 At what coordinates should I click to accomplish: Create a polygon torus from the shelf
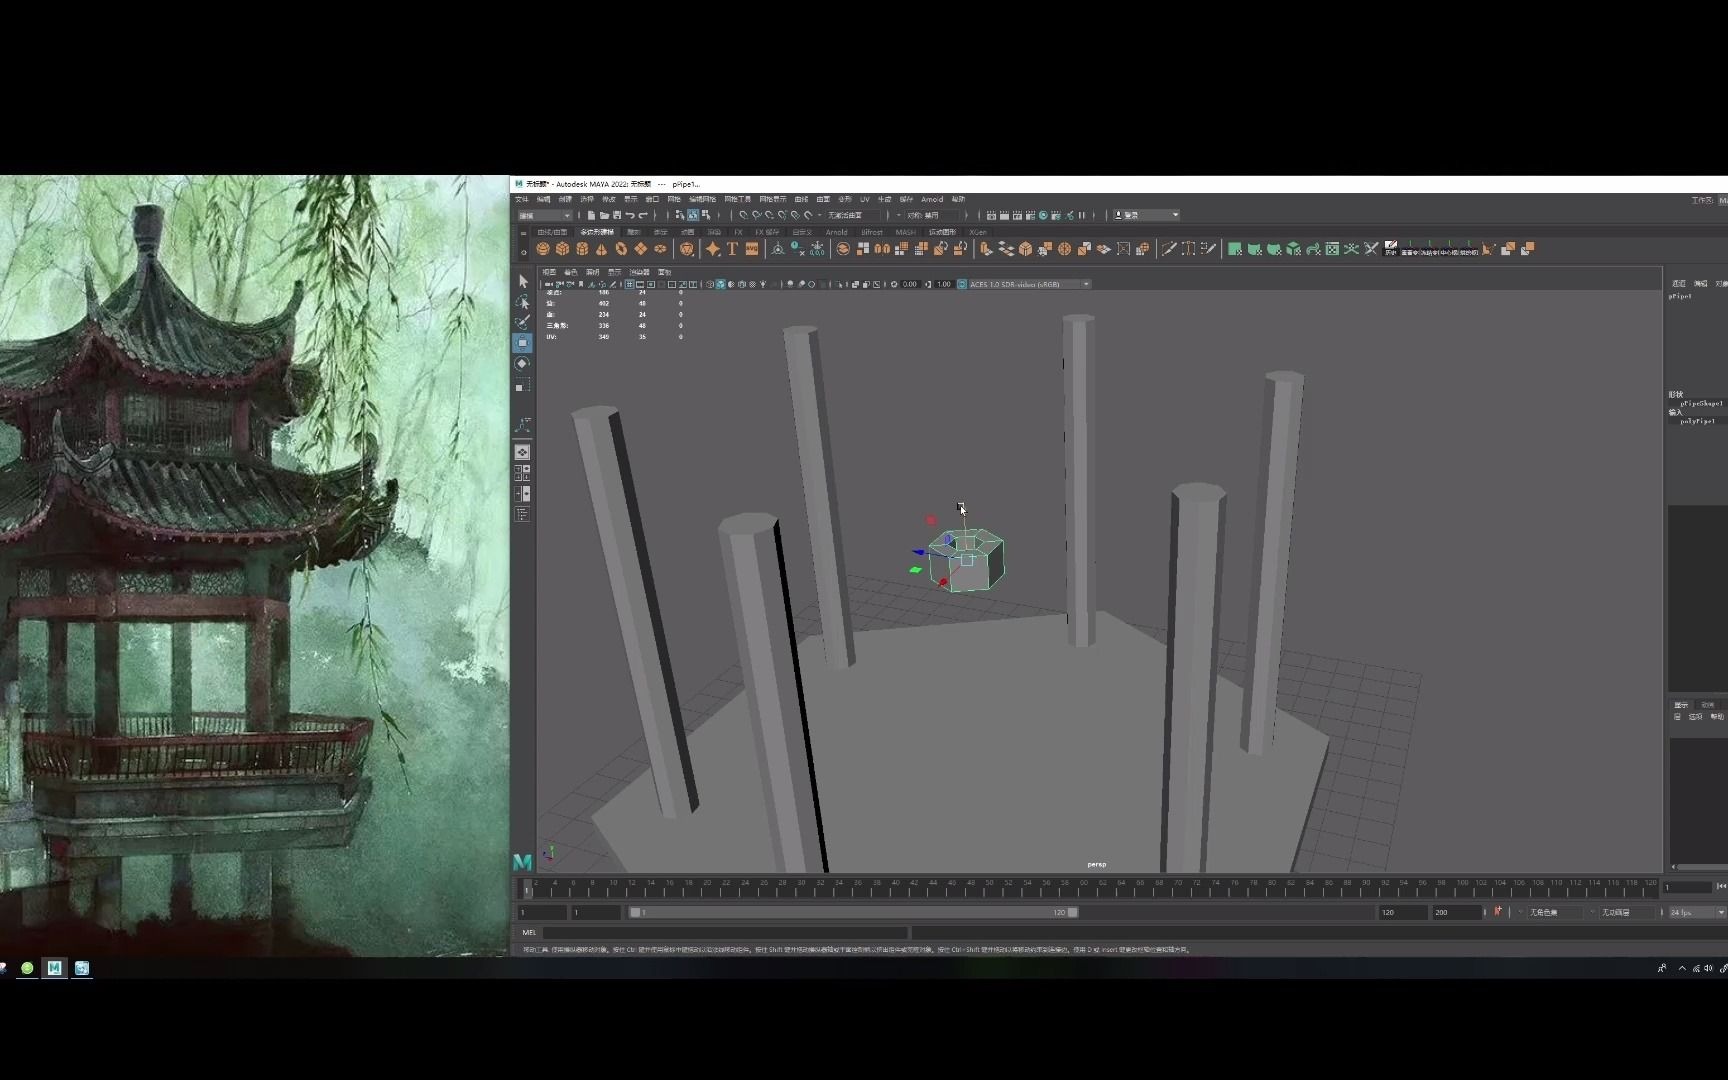621,248
